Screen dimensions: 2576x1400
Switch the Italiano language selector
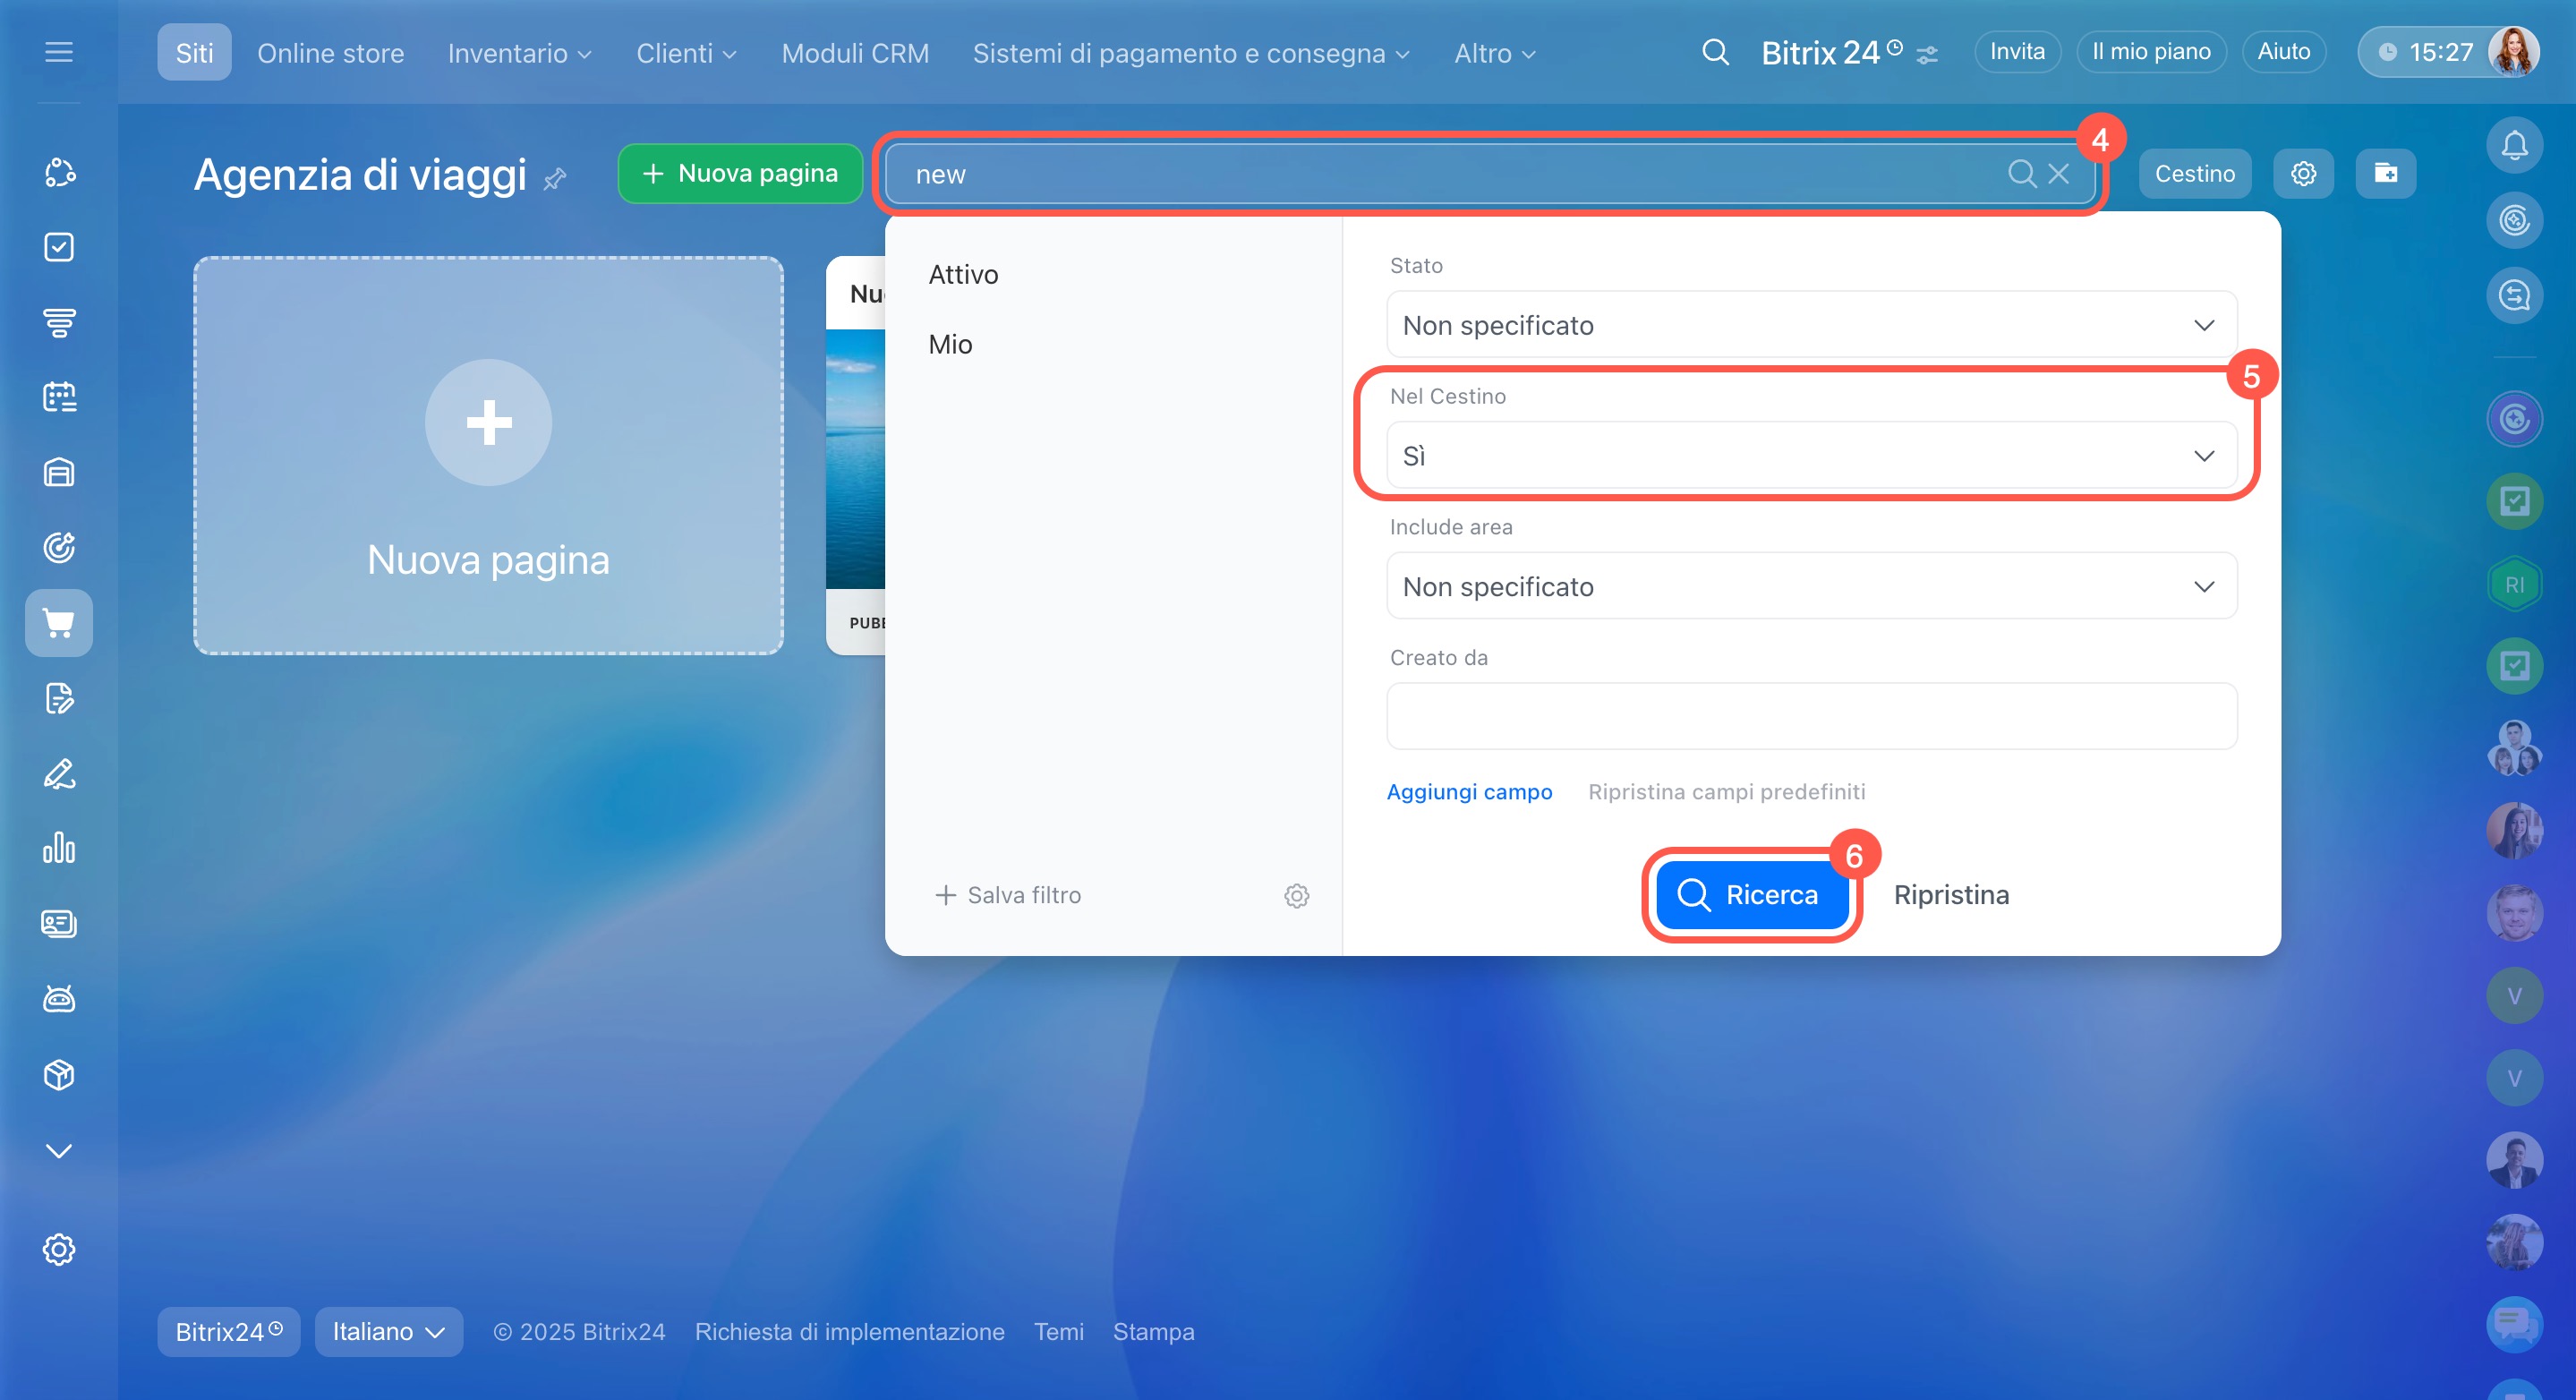pyautogui.click(x=388, y=1332)
